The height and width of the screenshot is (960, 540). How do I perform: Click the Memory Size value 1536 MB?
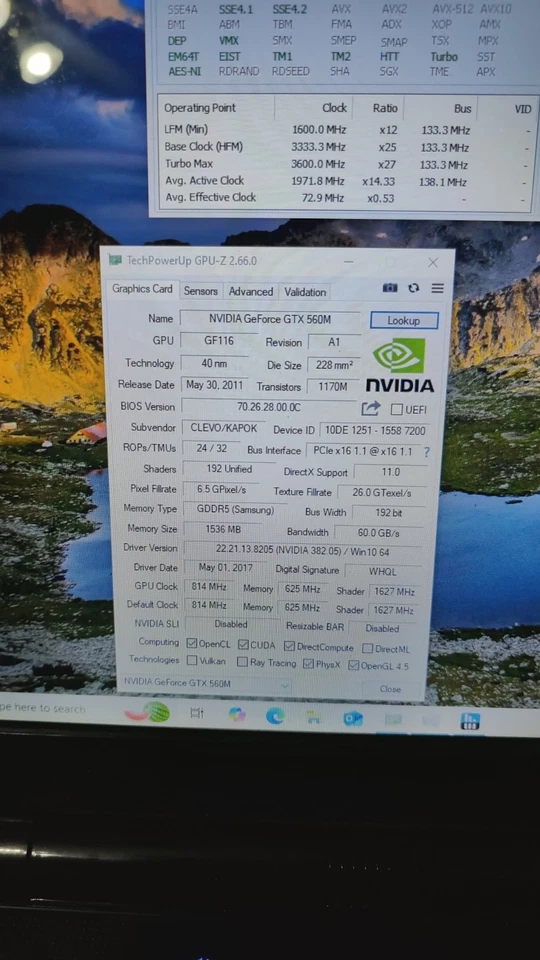click(223, 529)
